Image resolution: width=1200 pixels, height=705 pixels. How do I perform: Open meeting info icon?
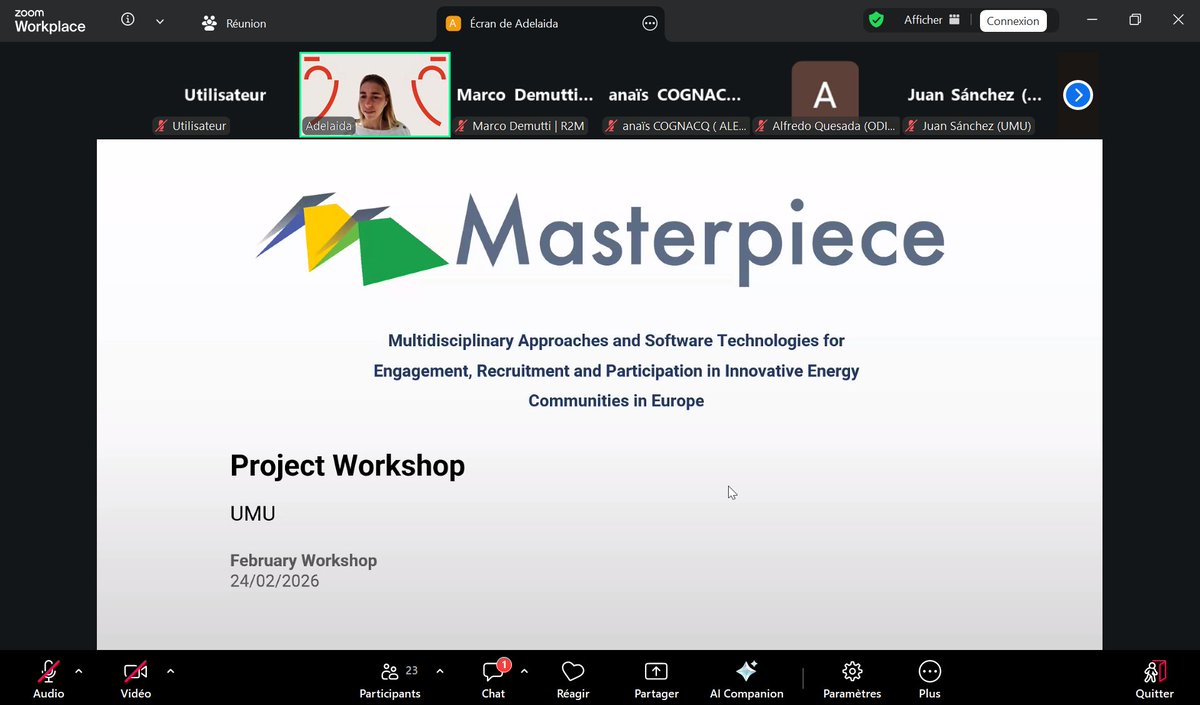(128, 20)
